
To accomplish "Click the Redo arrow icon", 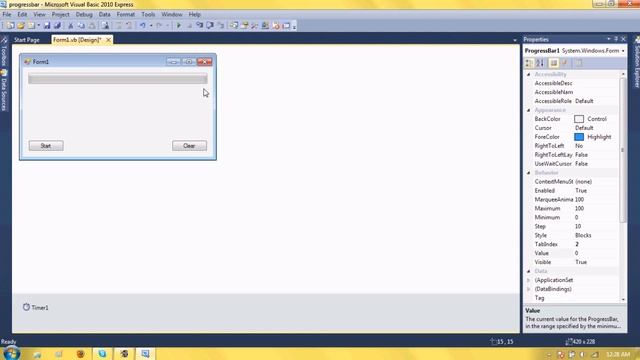I will 159,26.
